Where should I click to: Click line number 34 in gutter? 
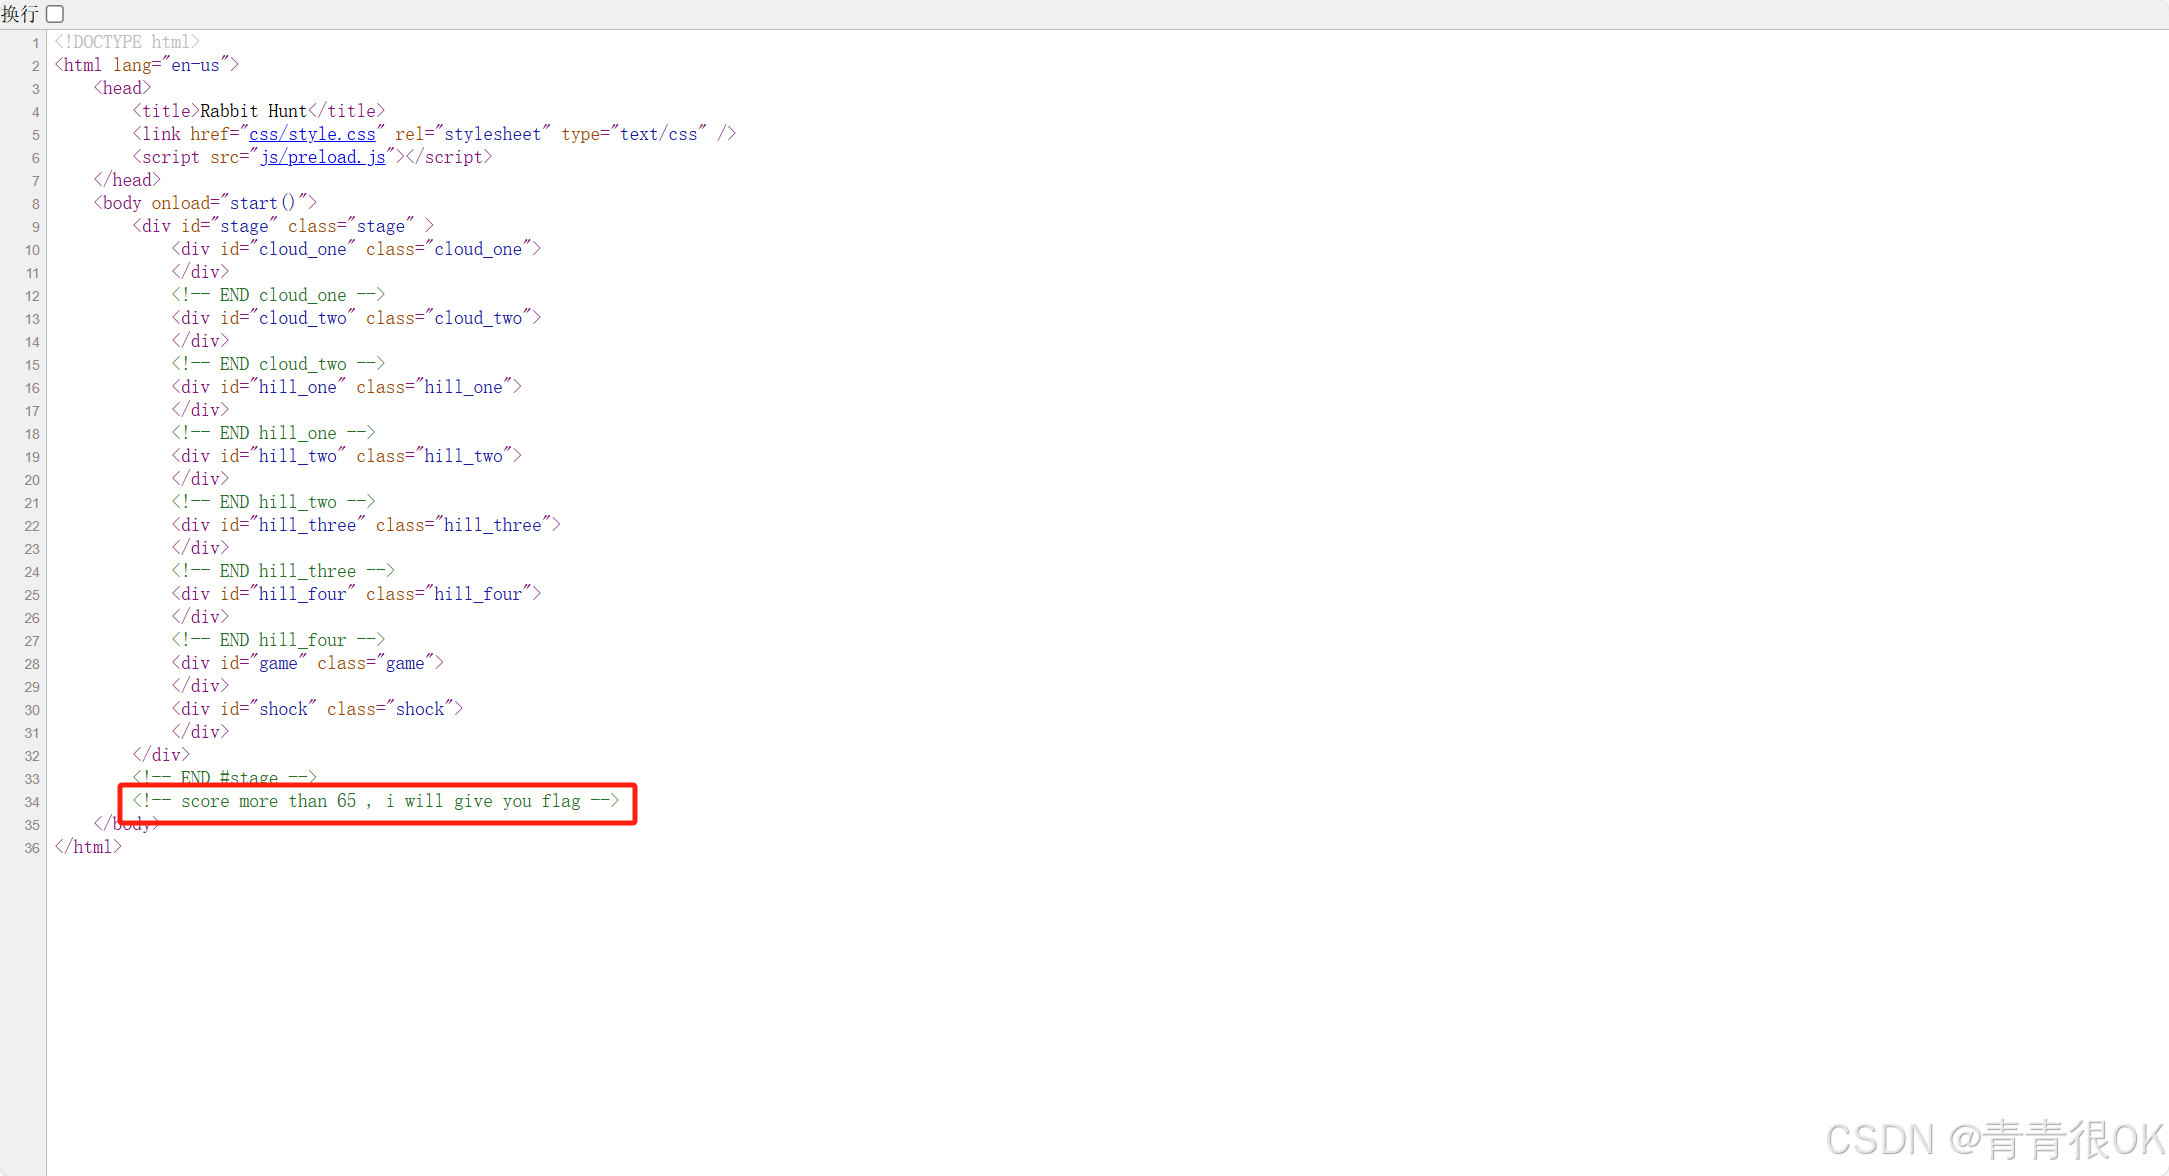tap(32, 802)
